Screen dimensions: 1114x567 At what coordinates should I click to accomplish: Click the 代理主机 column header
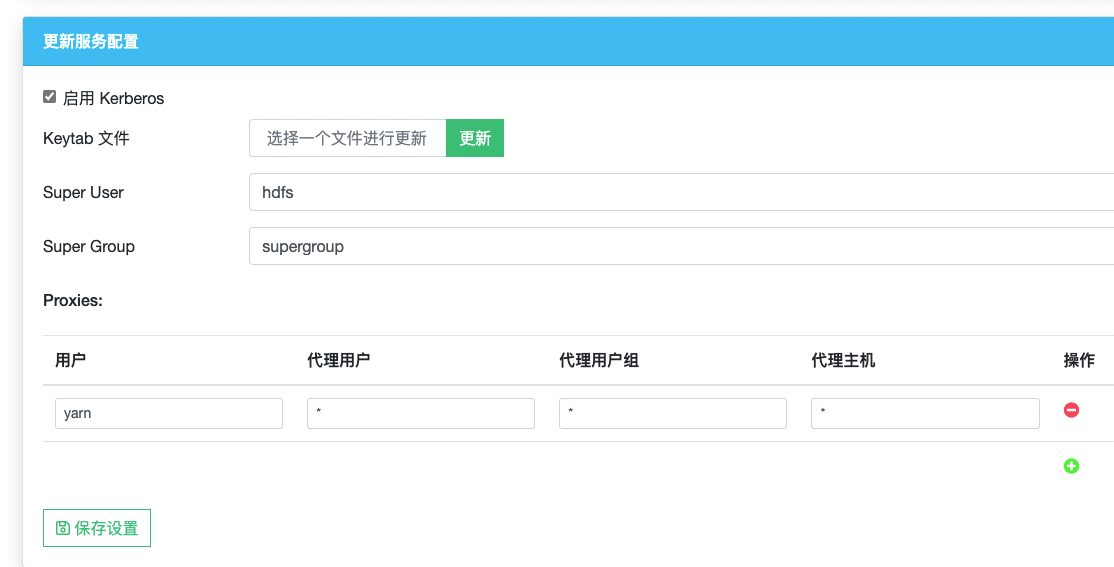pyautogui.click(x=843, y=360)
